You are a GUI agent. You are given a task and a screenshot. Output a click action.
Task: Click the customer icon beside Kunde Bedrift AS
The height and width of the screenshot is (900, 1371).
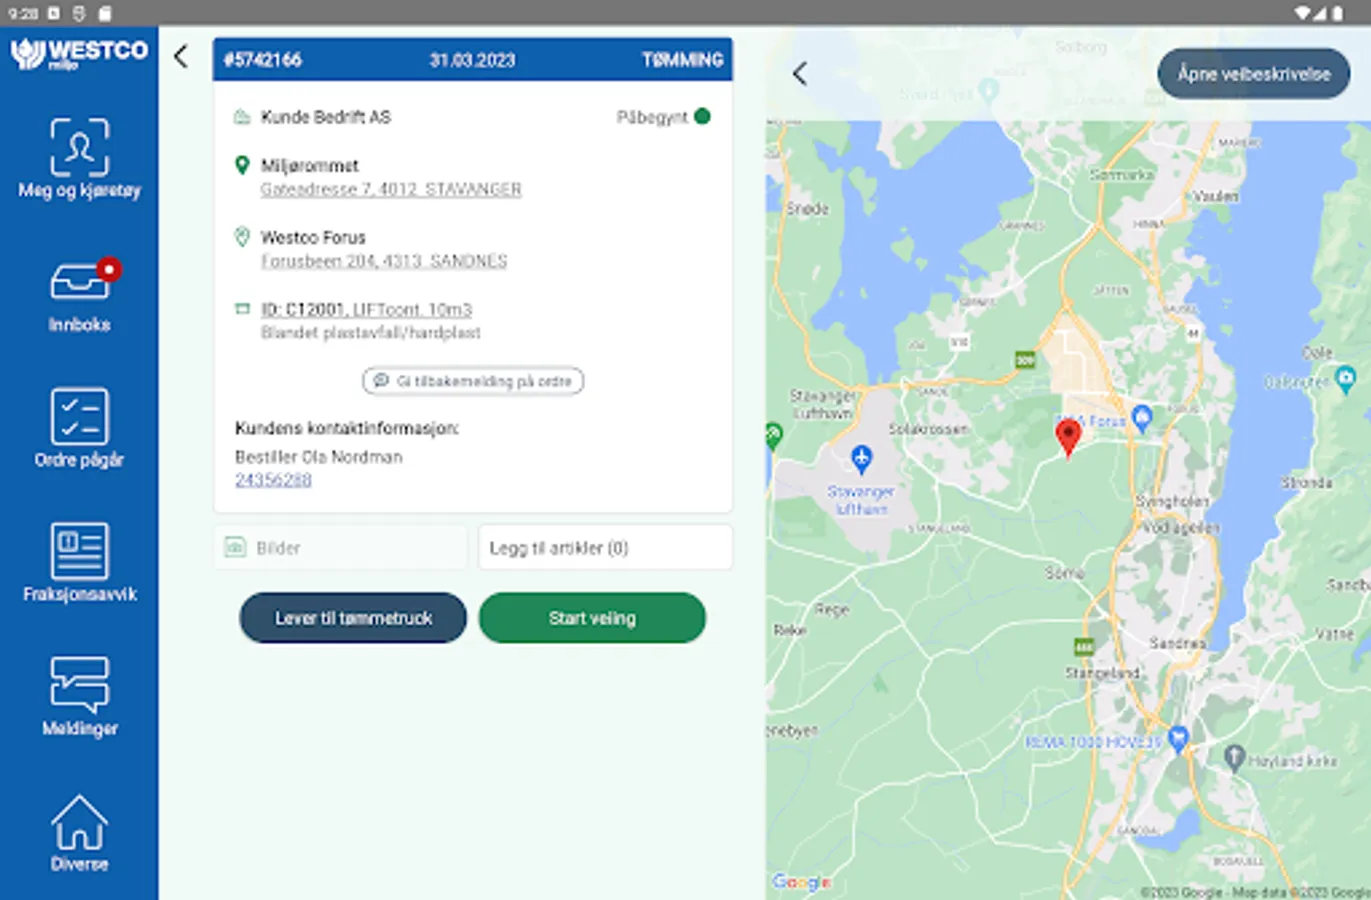pyautogui.click(x=242, y=117)
